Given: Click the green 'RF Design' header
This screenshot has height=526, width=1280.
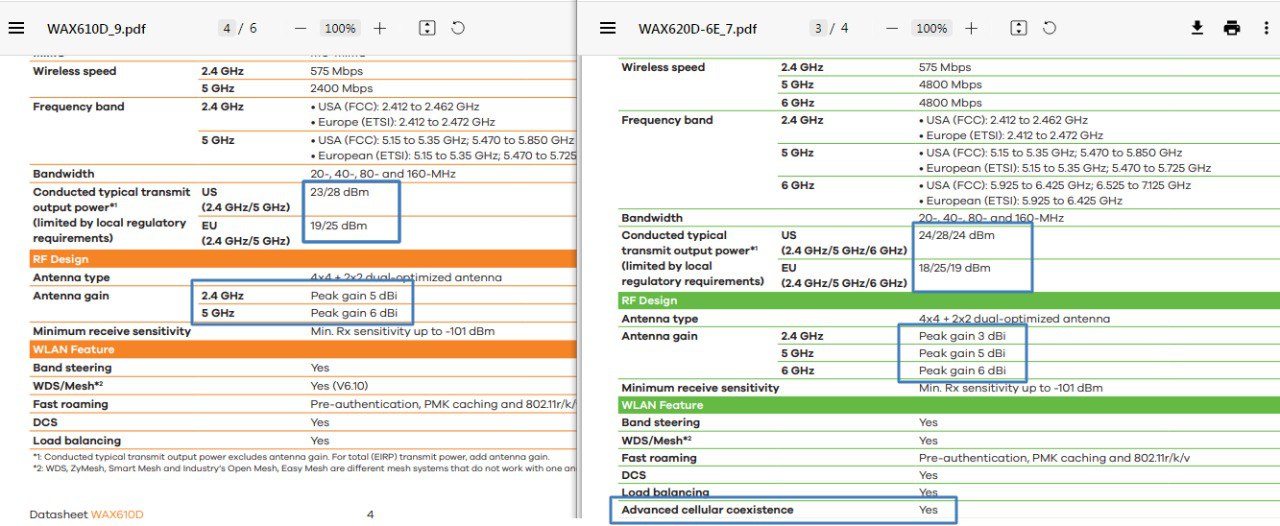Looking at the screenshot, I should click(649, 300).
